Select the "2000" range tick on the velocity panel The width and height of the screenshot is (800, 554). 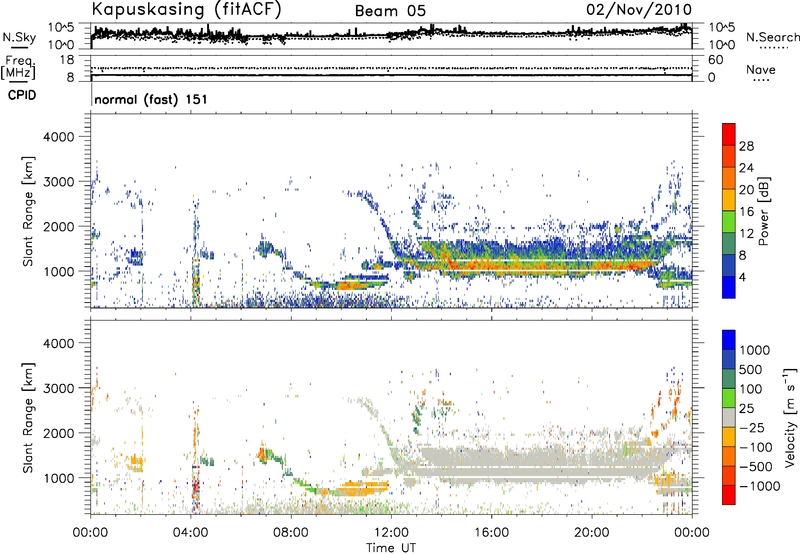[58, 433]
